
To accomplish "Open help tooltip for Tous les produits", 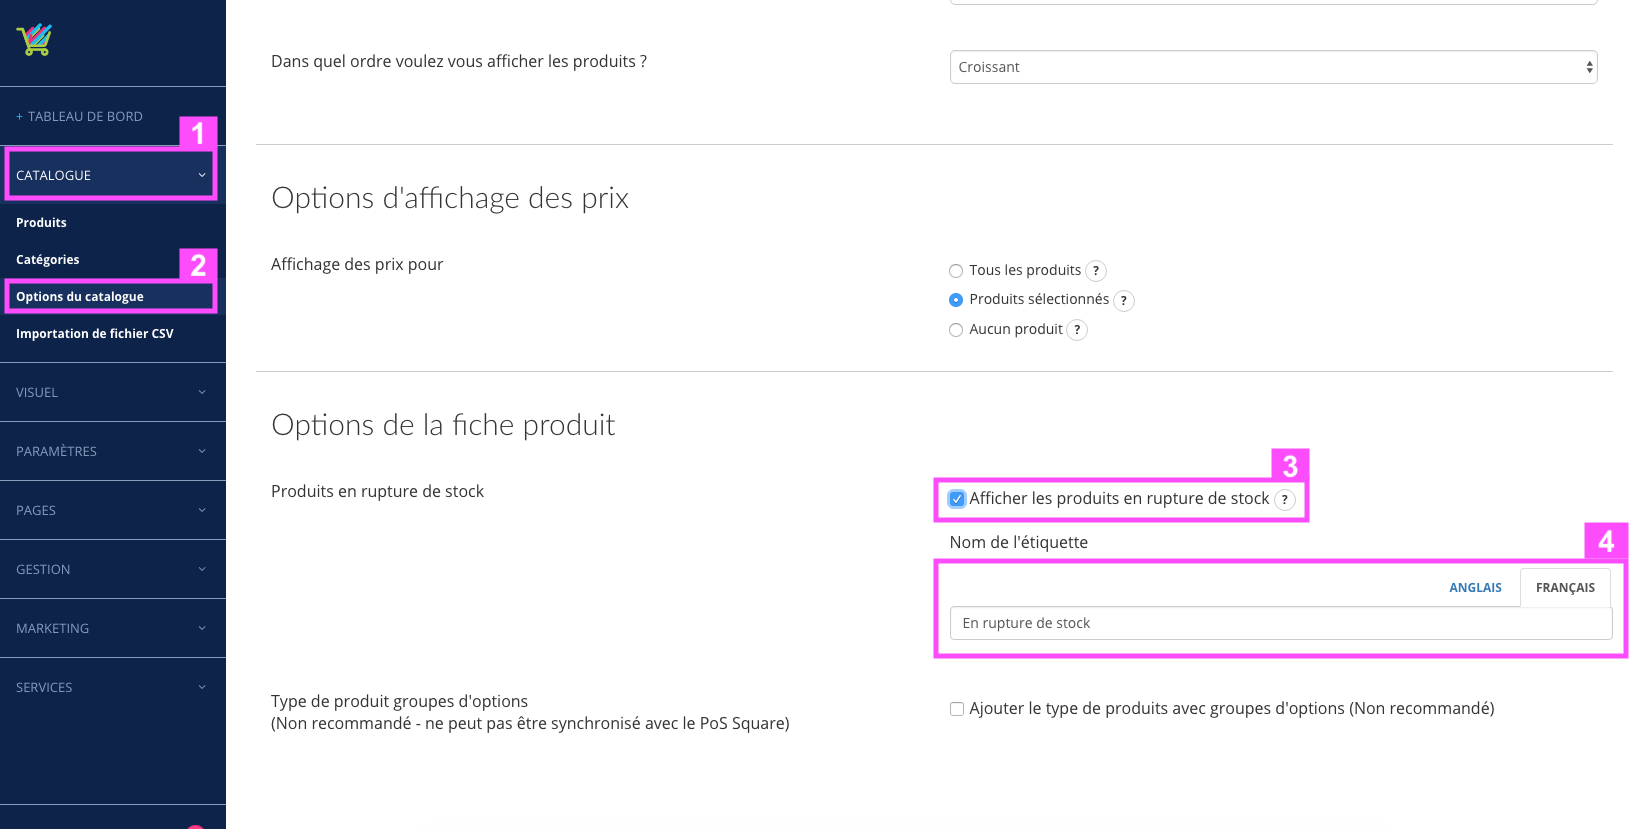I will (1096, 271).
